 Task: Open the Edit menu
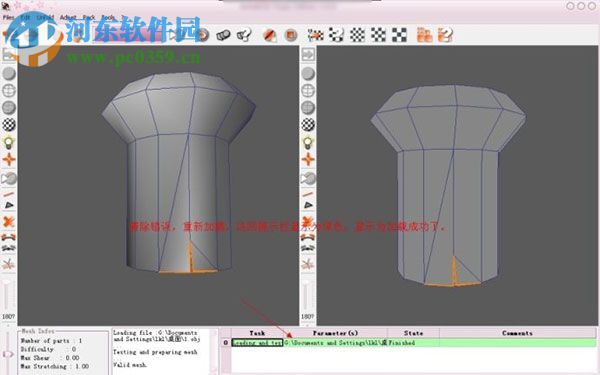click(x=25, y=17)
